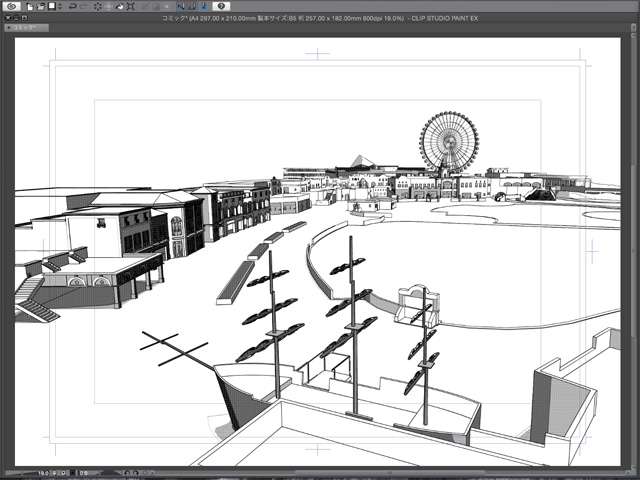Click the 19.0 zoom percentage value
Image resolution: width=640 pixels, height=480 pixels.
pyautogui.click(x=43, y=473)
